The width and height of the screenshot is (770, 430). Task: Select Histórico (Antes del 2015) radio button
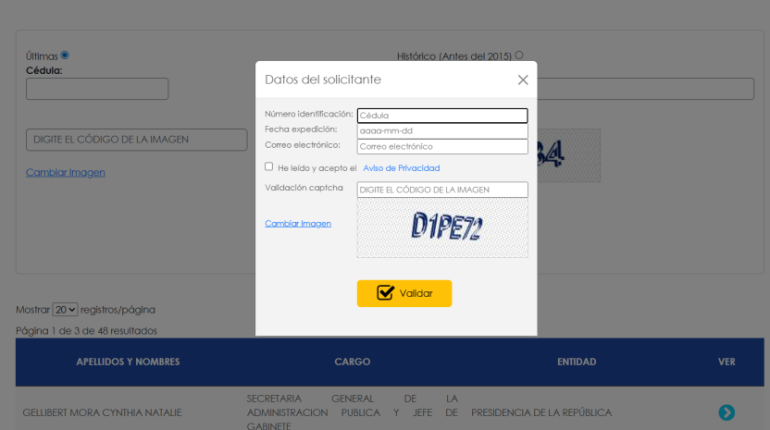519,55
